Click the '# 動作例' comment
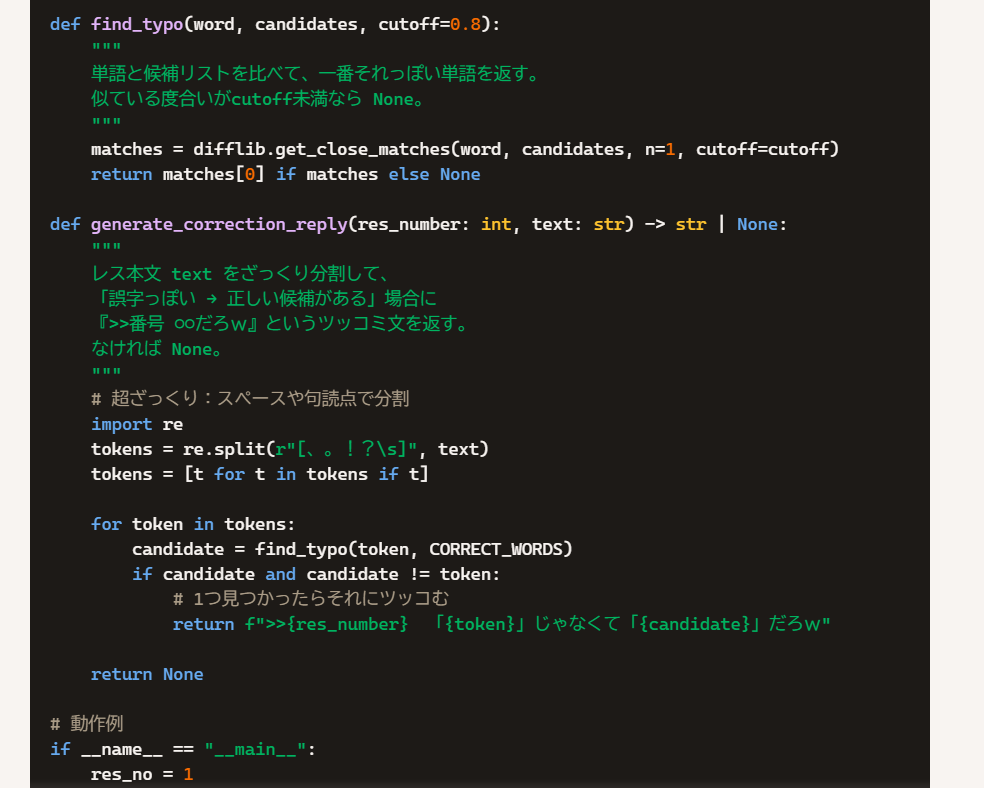Screen dimensions: 984x788 coord(87,723)
